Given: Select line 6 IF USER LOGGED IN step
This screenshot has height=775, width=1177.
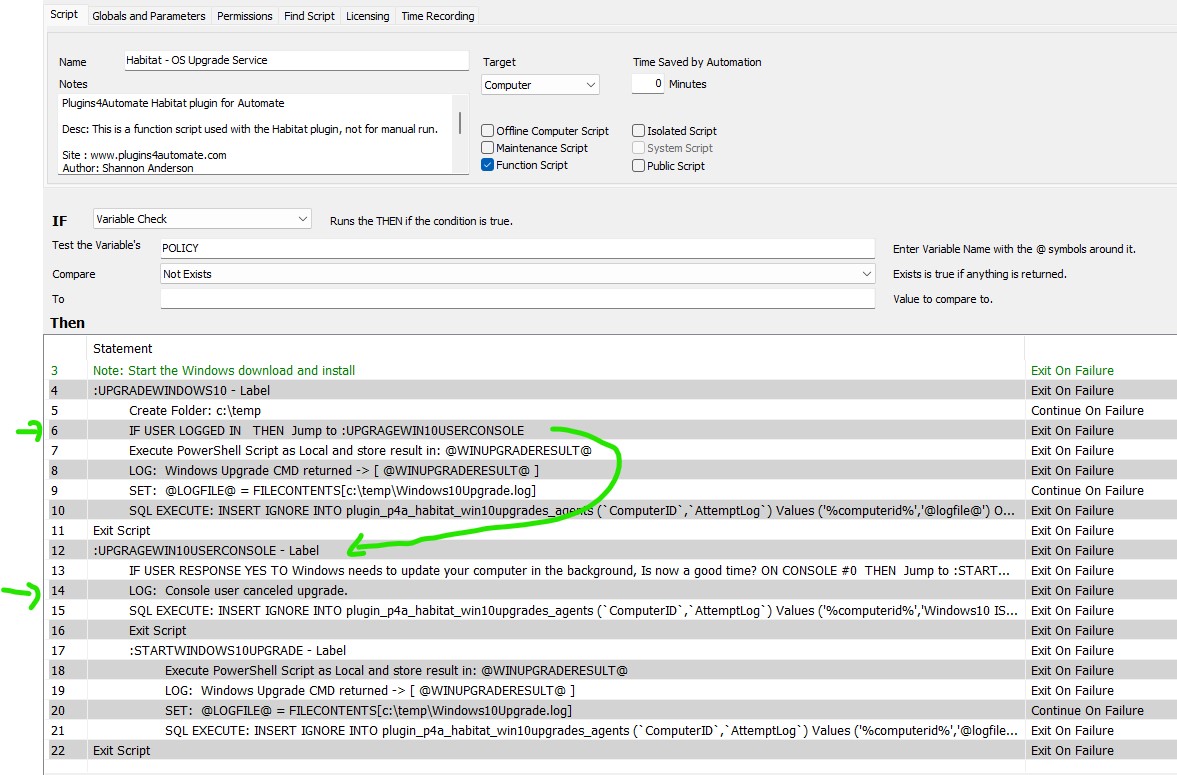Looking at the screenshot, I should click(x=326, y=431).
